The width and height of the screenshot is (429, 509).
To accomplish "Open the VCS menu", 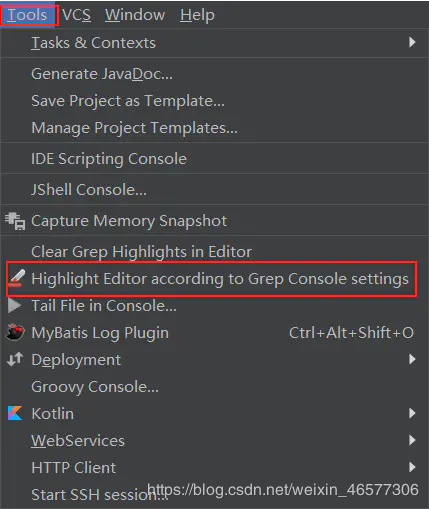I will point(76,15).
